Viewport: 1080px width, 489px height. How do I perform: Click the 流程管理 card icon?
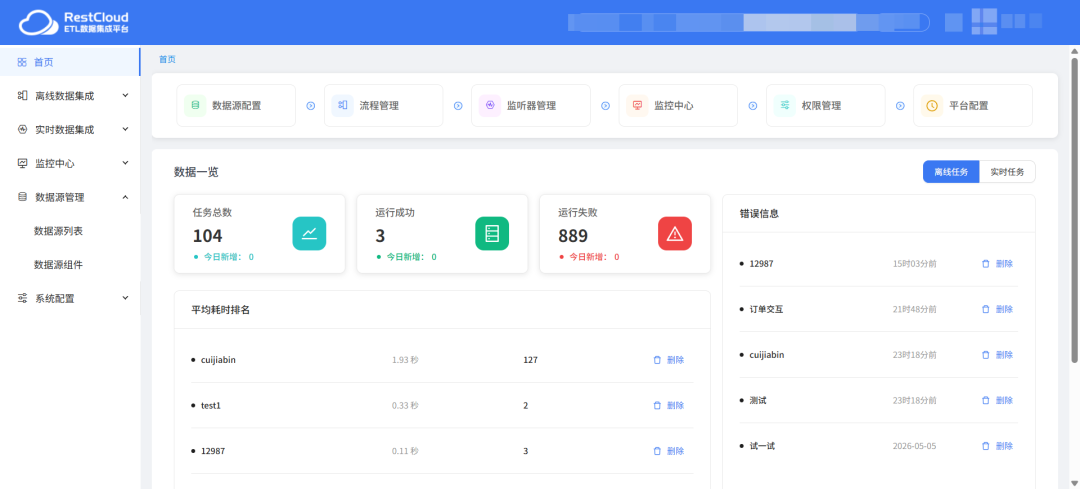pos(342,106)
